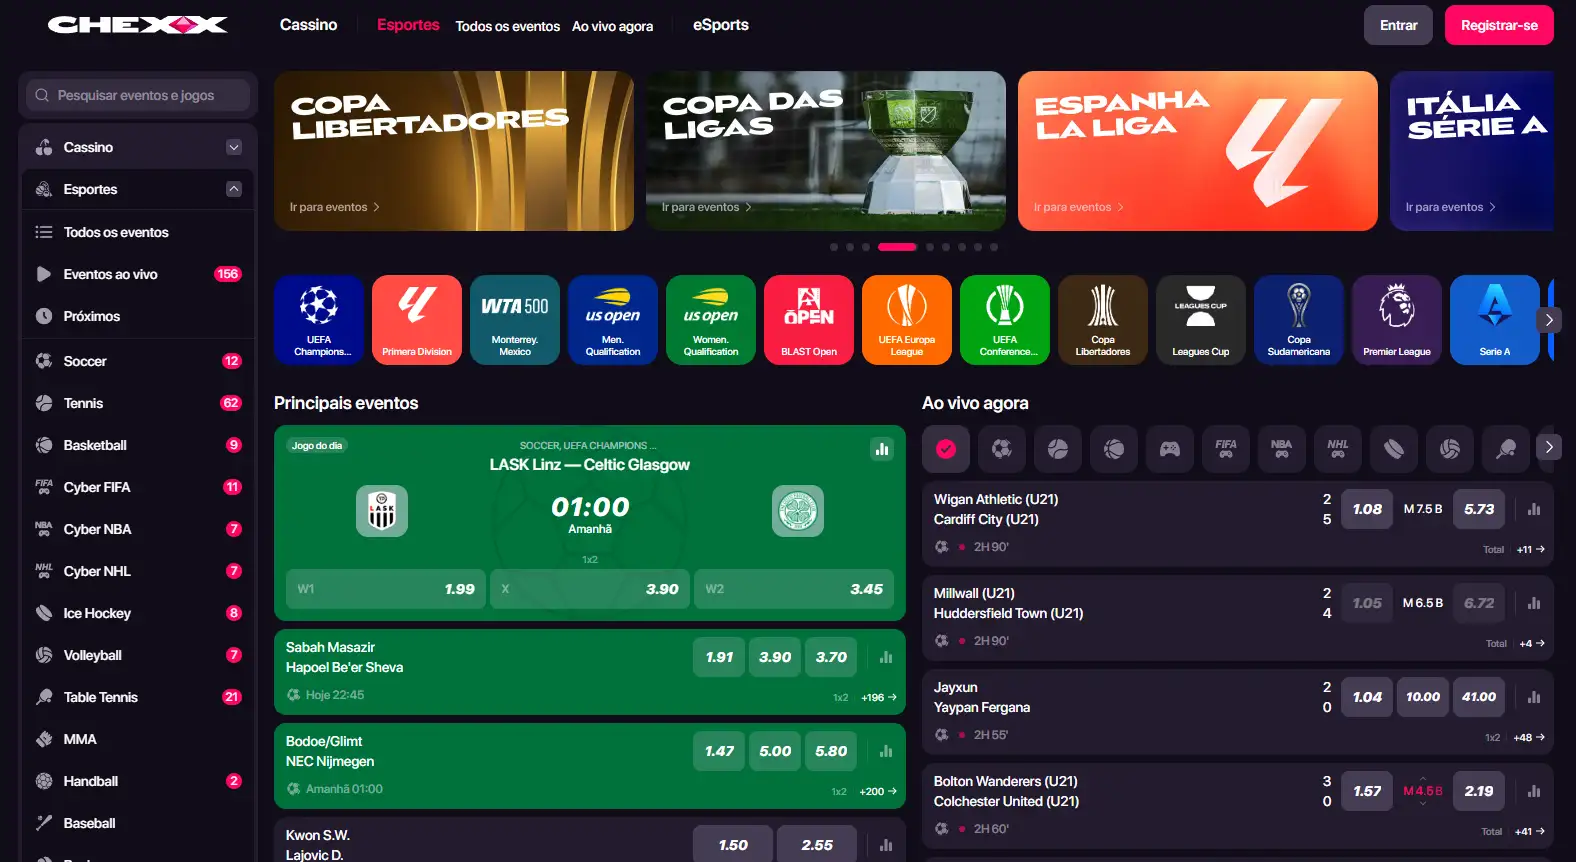
Task: Show more live sport filters arrow
Action: click(x=1549, y=447)
